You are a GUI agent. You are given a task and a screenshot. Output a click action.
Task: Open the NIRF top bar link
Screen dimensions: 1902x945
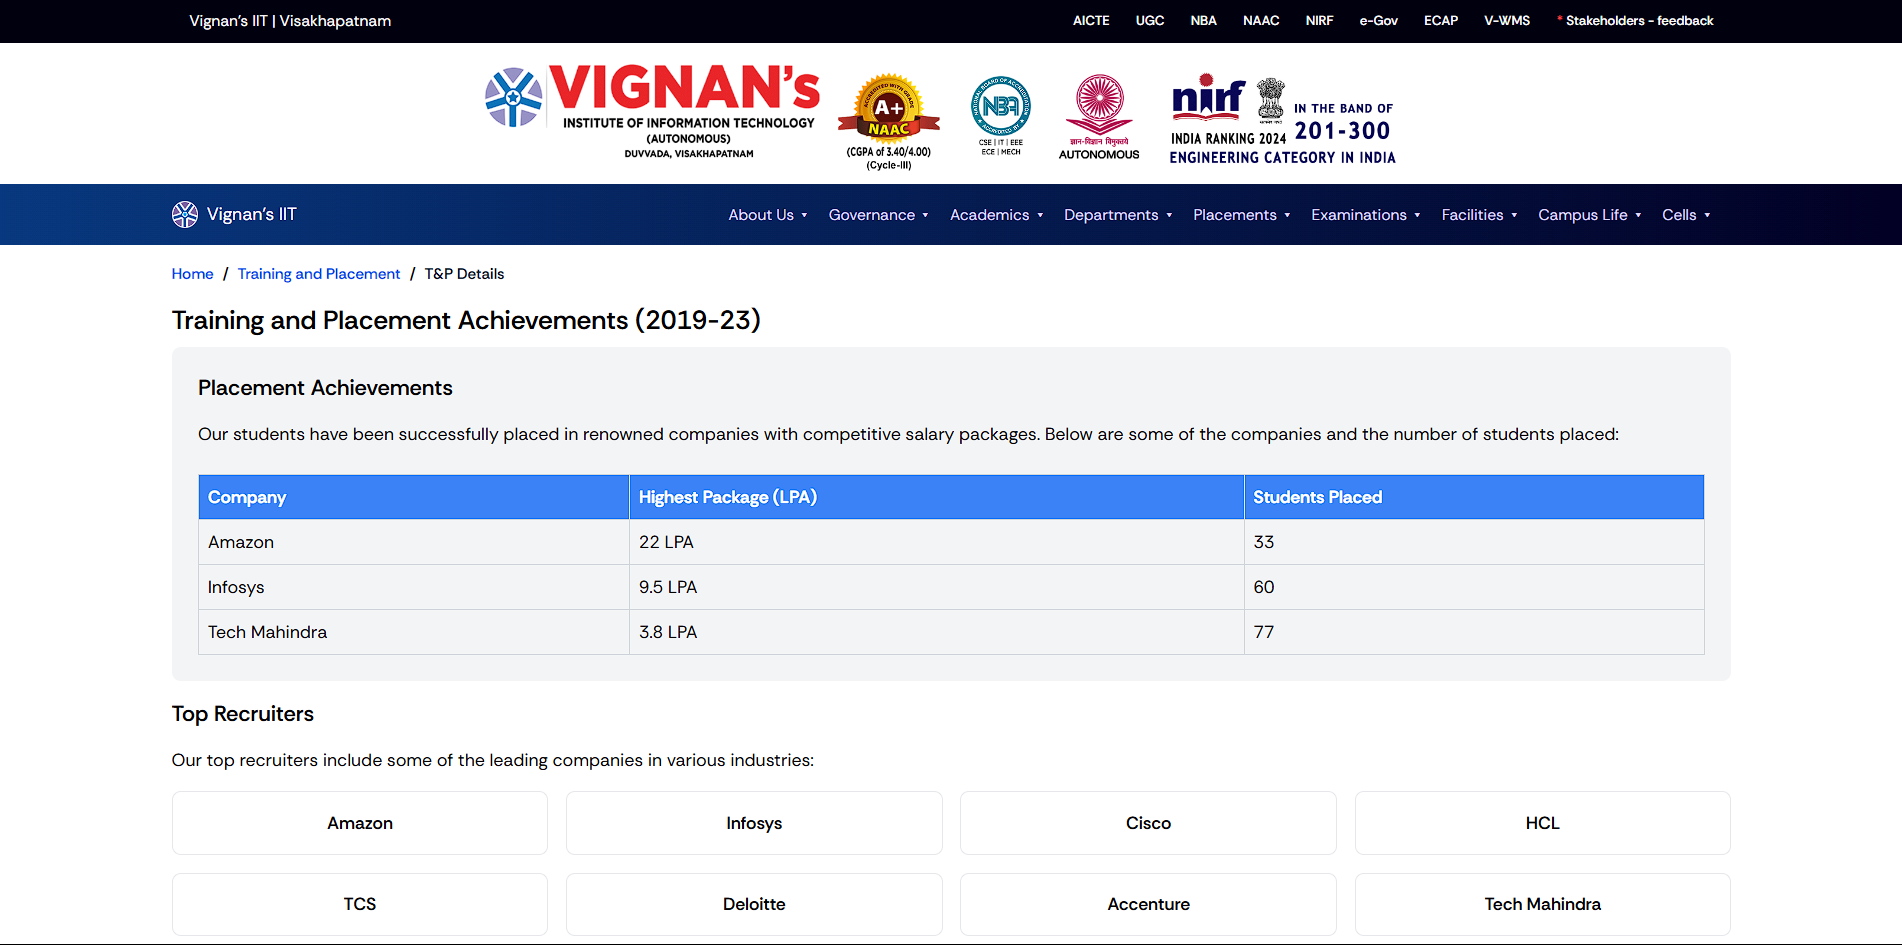[1319, 20]
